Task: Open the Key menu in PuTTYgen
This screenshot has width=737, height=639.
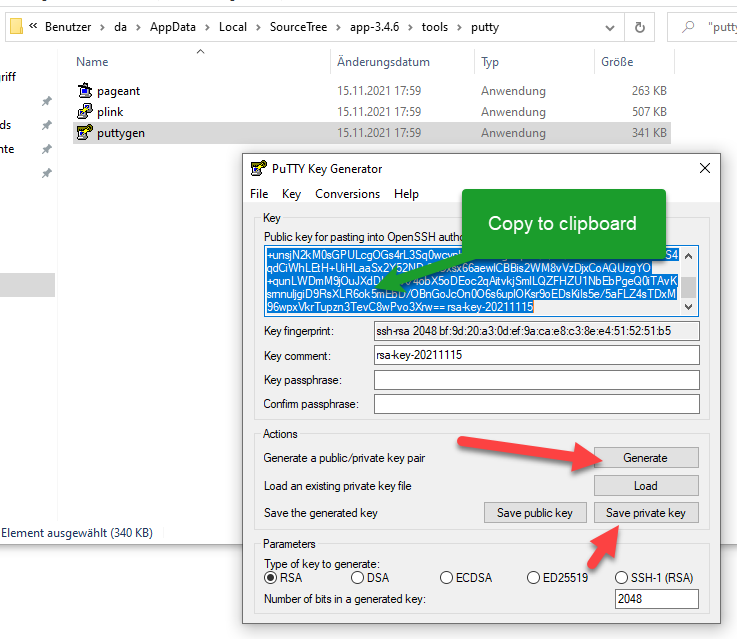Action: 291,194
